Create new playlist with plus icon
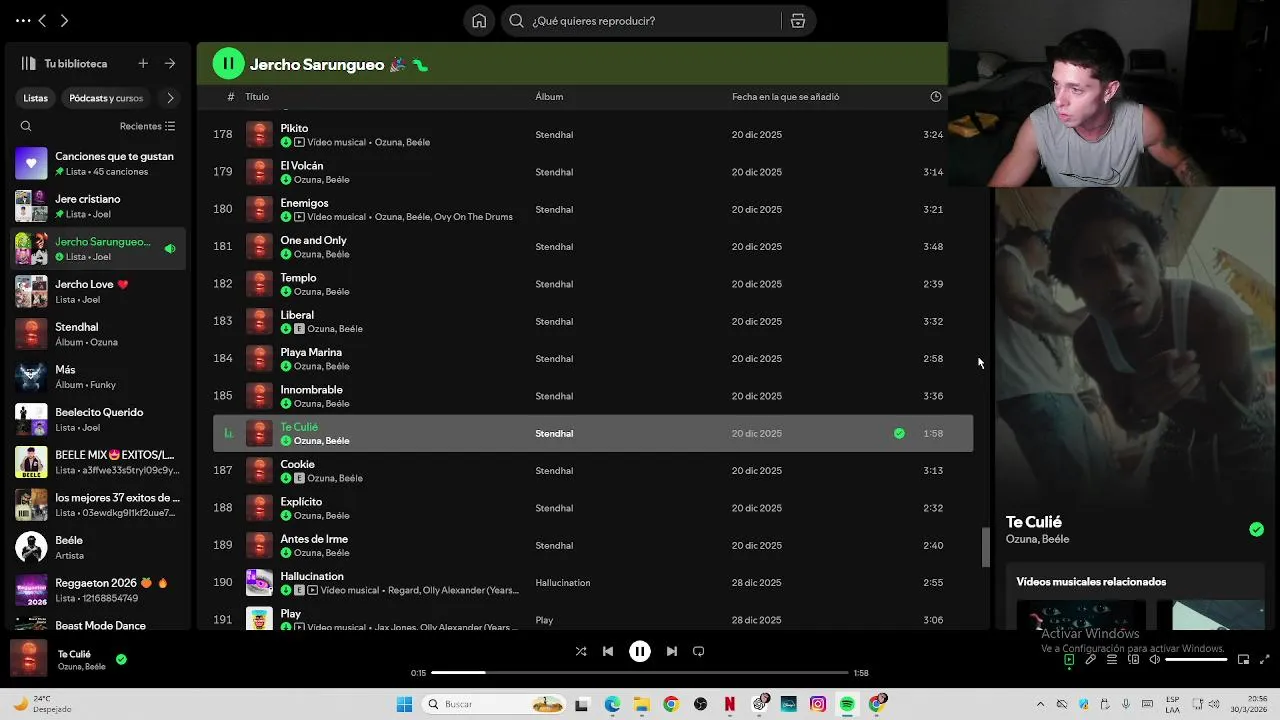The height and width of the screenshot is (720, 1280). [143, 63]
